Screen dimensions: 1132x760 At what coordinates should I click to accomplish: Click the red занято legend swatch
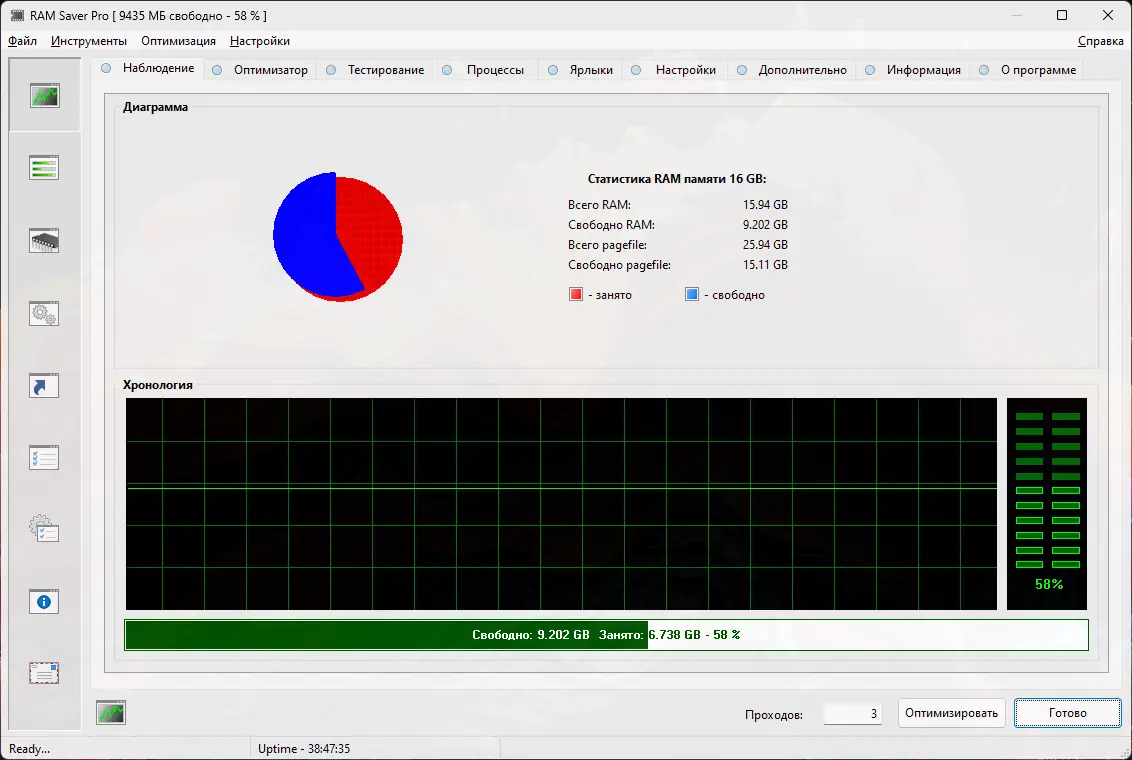pos(575,294)
